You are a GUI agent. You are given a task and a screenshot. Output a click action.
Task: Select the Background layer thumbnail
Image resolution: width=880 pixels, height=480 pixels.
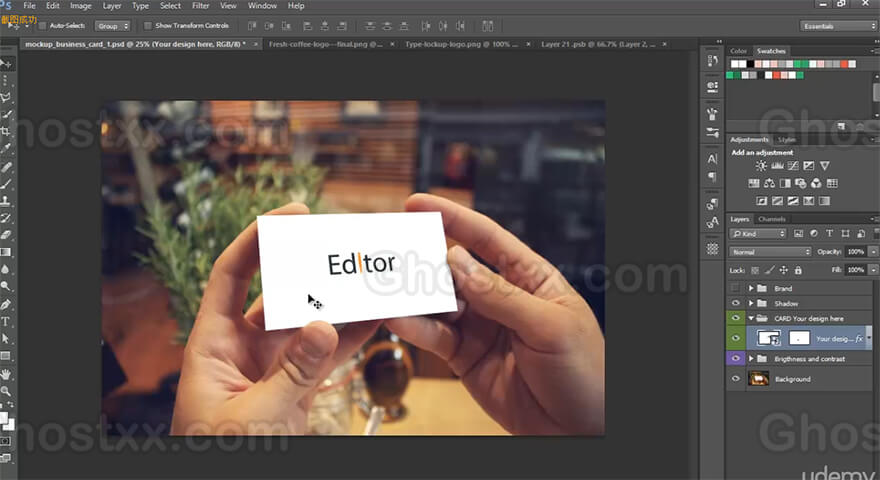point(759,379)
